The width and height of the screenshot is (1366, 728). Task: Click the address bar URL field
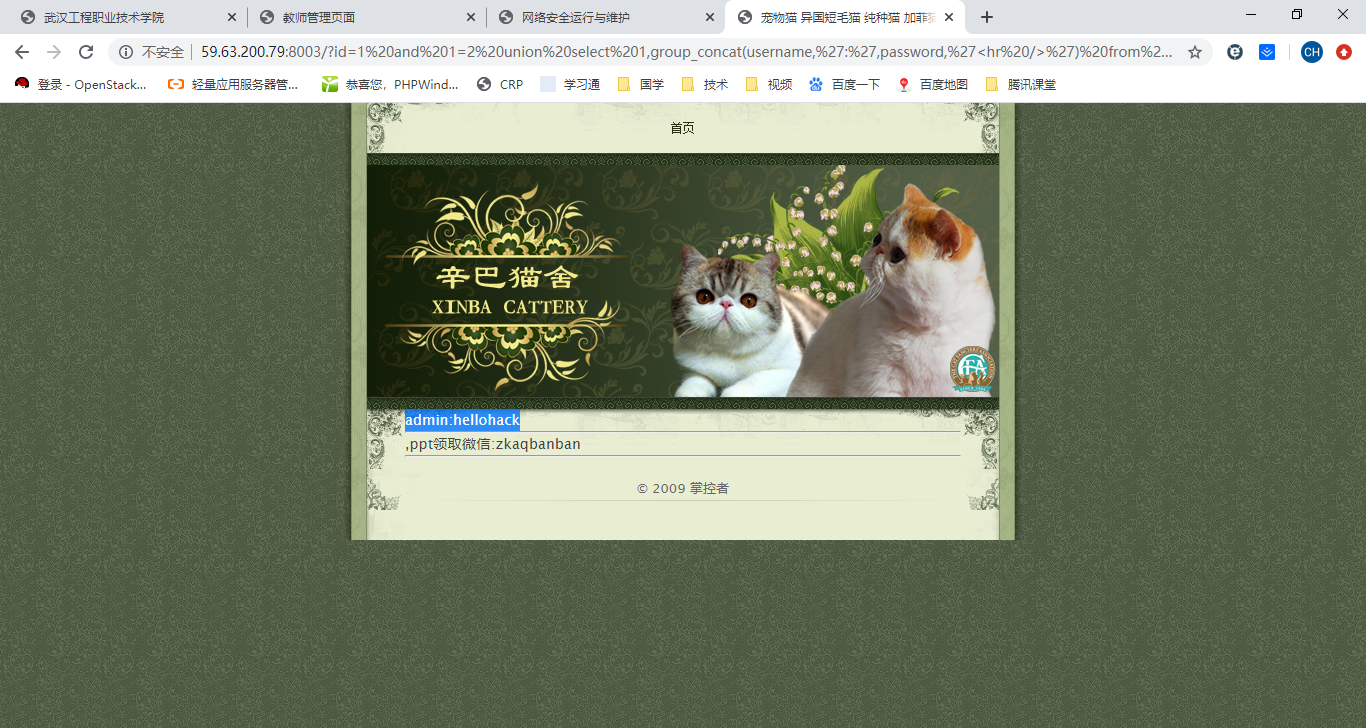[686, 52]
